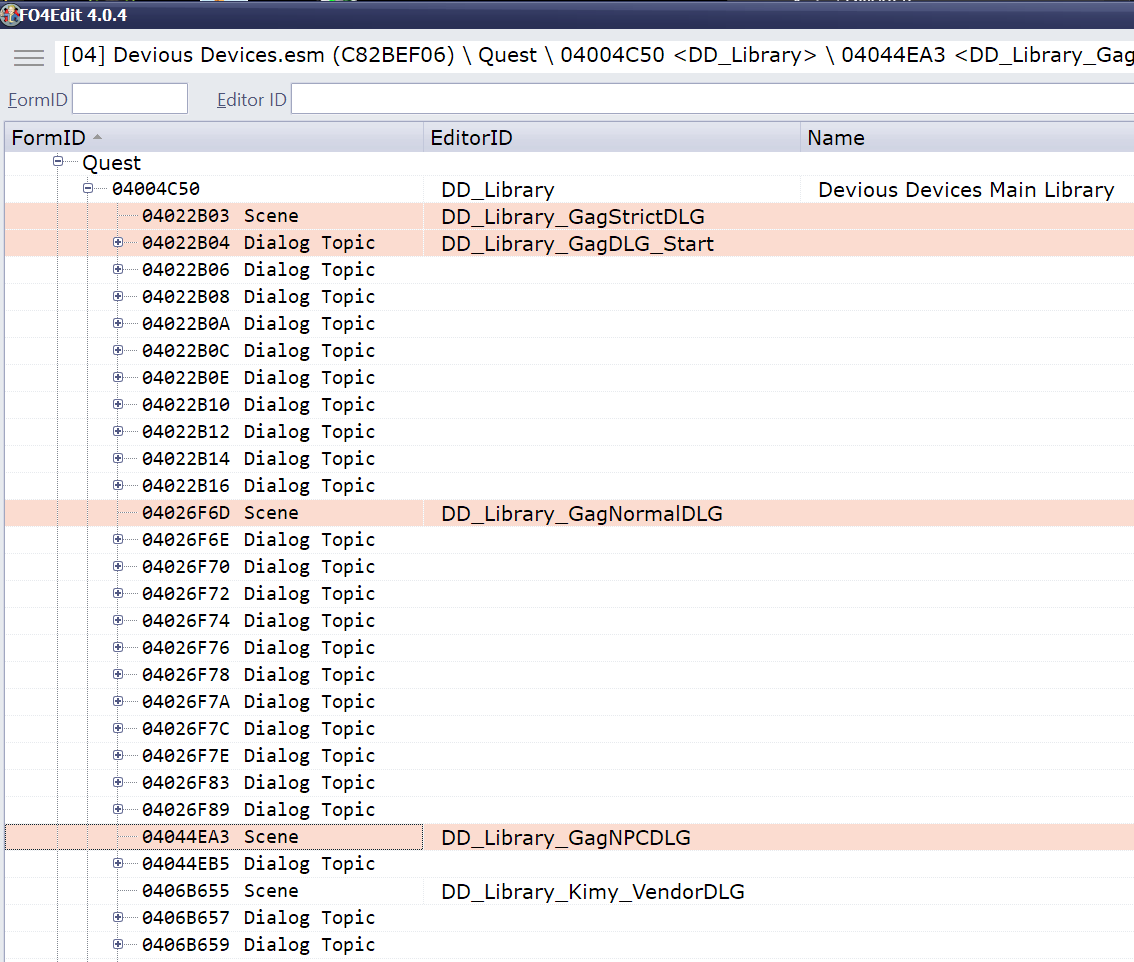This screenshot has width=1134, height=962.
Task: Expand Dialog Topic 04026F6E
Action: coord(118,539)
